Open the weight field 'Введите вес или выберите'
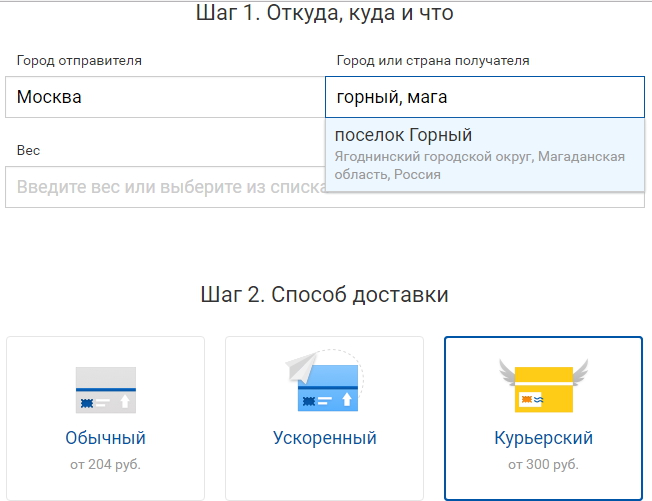 [x=165, y=187]
